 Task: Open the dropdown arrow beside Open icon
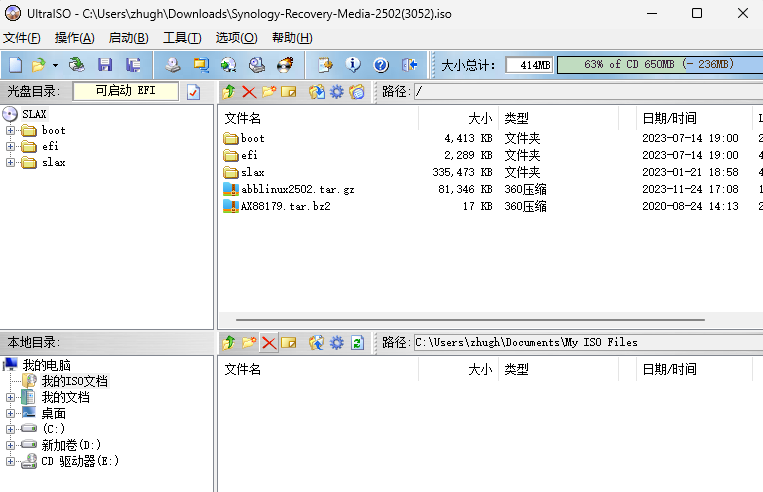point(55,65)
